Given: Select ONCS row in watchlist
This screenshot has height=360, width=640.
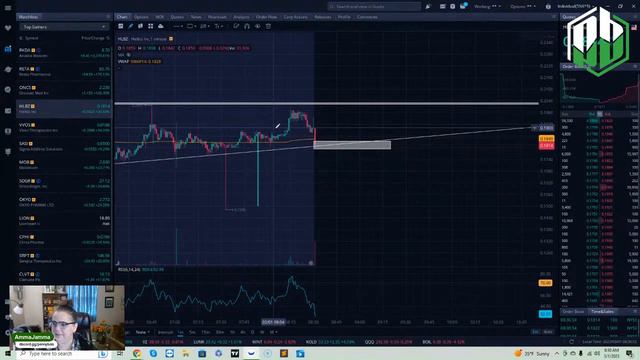Looking at the screenshot, I should coord(64,90).
